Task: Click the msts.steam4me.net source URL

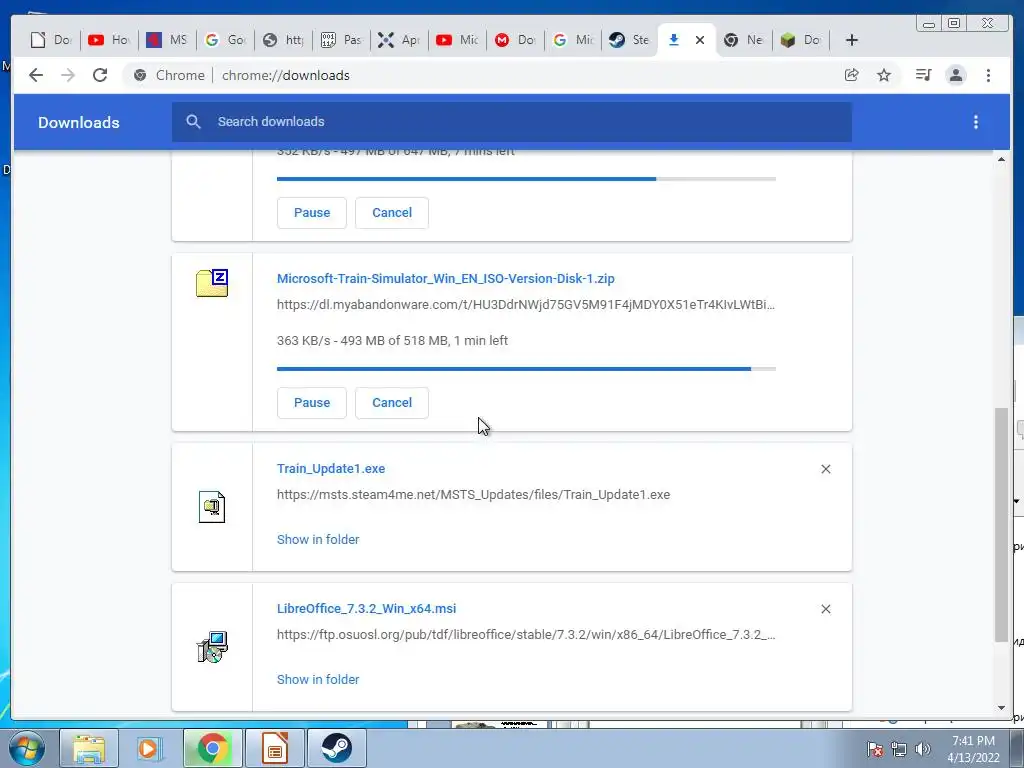Action: click(x=473, y=495)
